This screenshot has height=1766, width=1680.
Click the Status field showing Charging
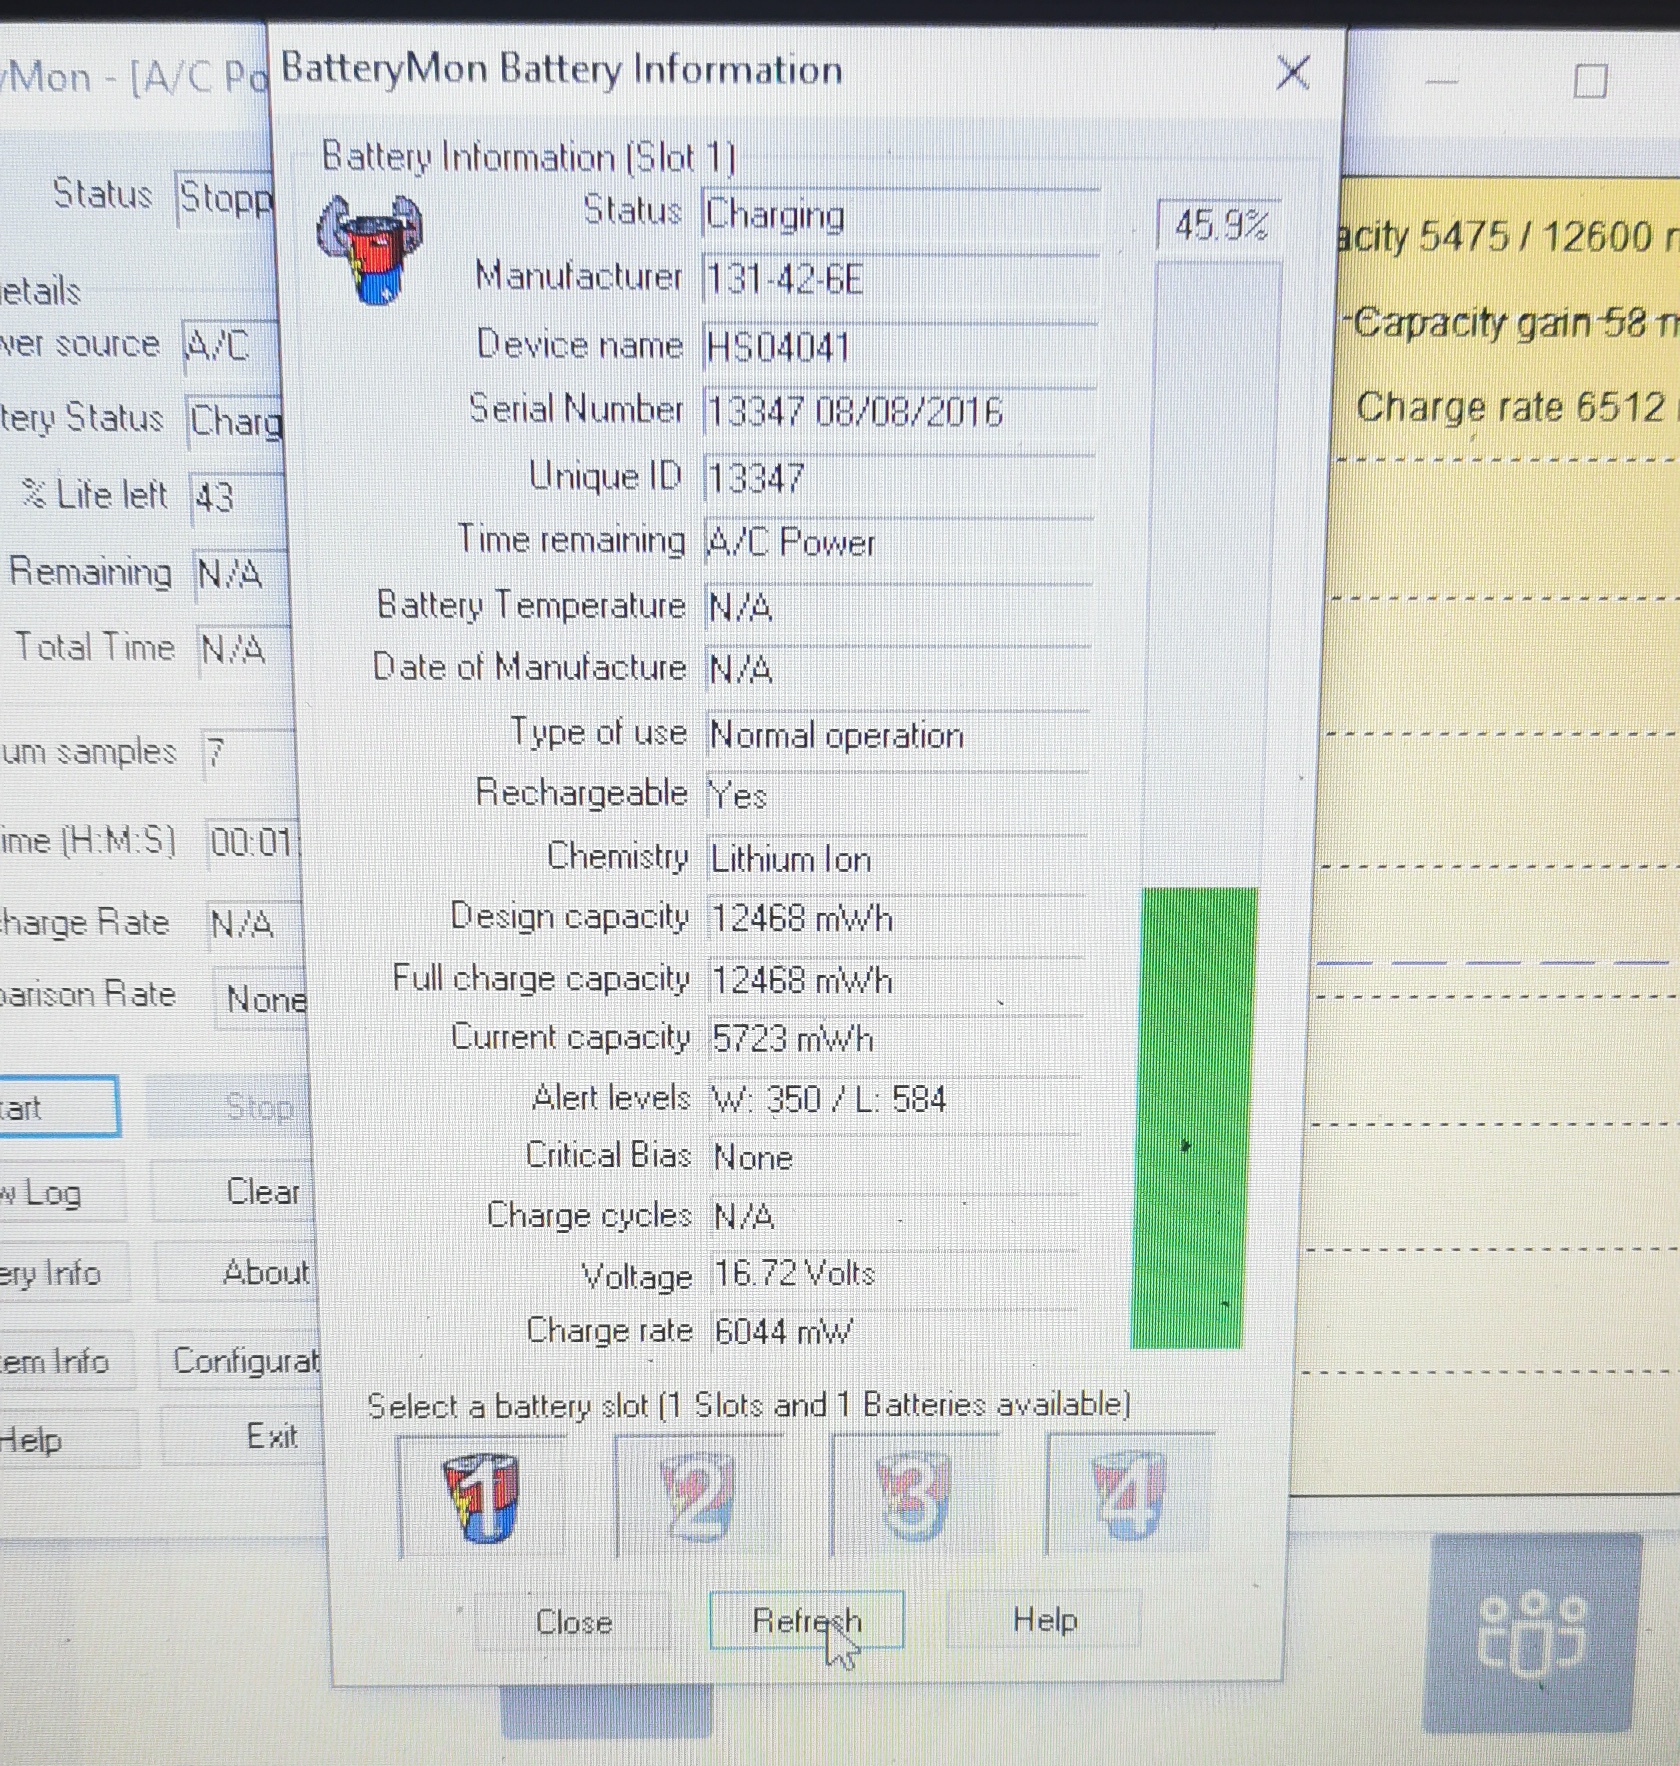(900, 216)
